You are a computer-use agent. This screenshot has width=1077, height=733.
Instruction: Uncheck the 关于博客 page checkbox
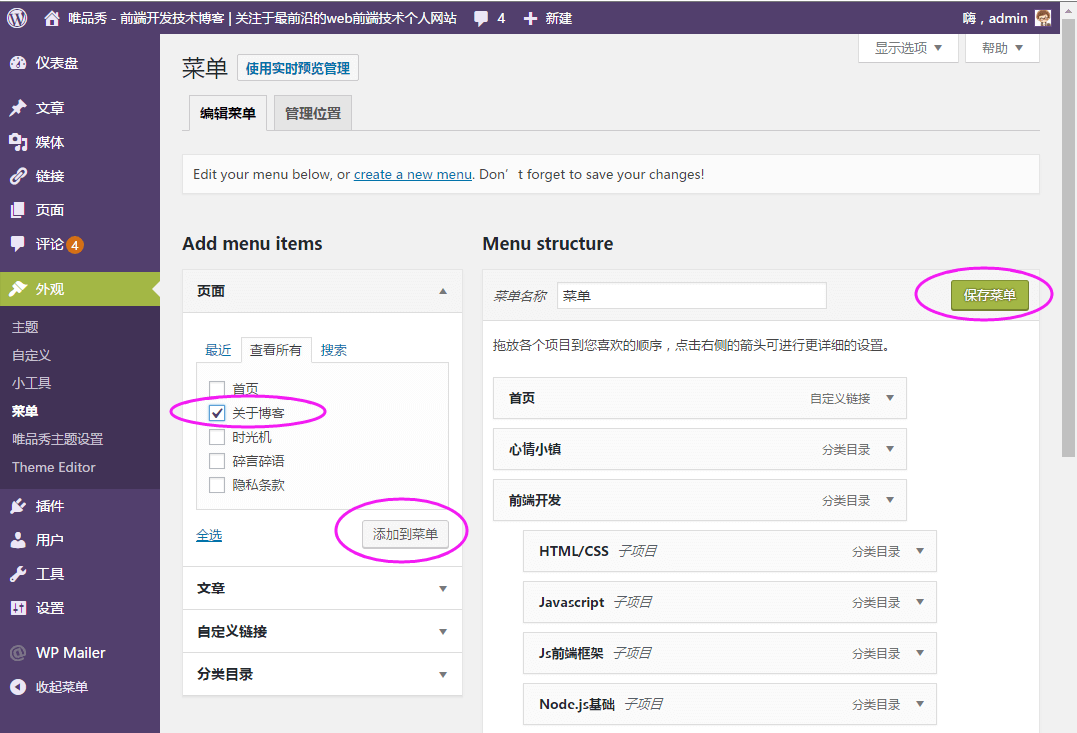tap(216, 413)
